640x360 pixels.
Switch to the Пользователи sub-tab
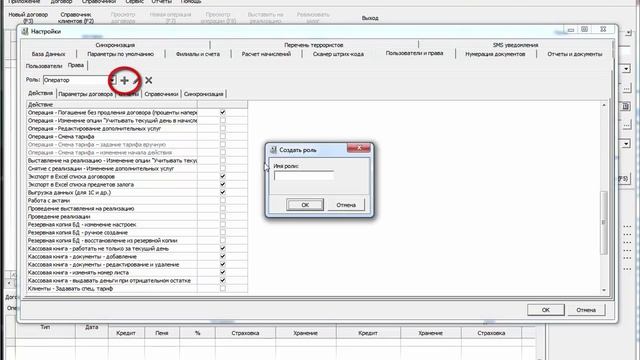(44, 66)
